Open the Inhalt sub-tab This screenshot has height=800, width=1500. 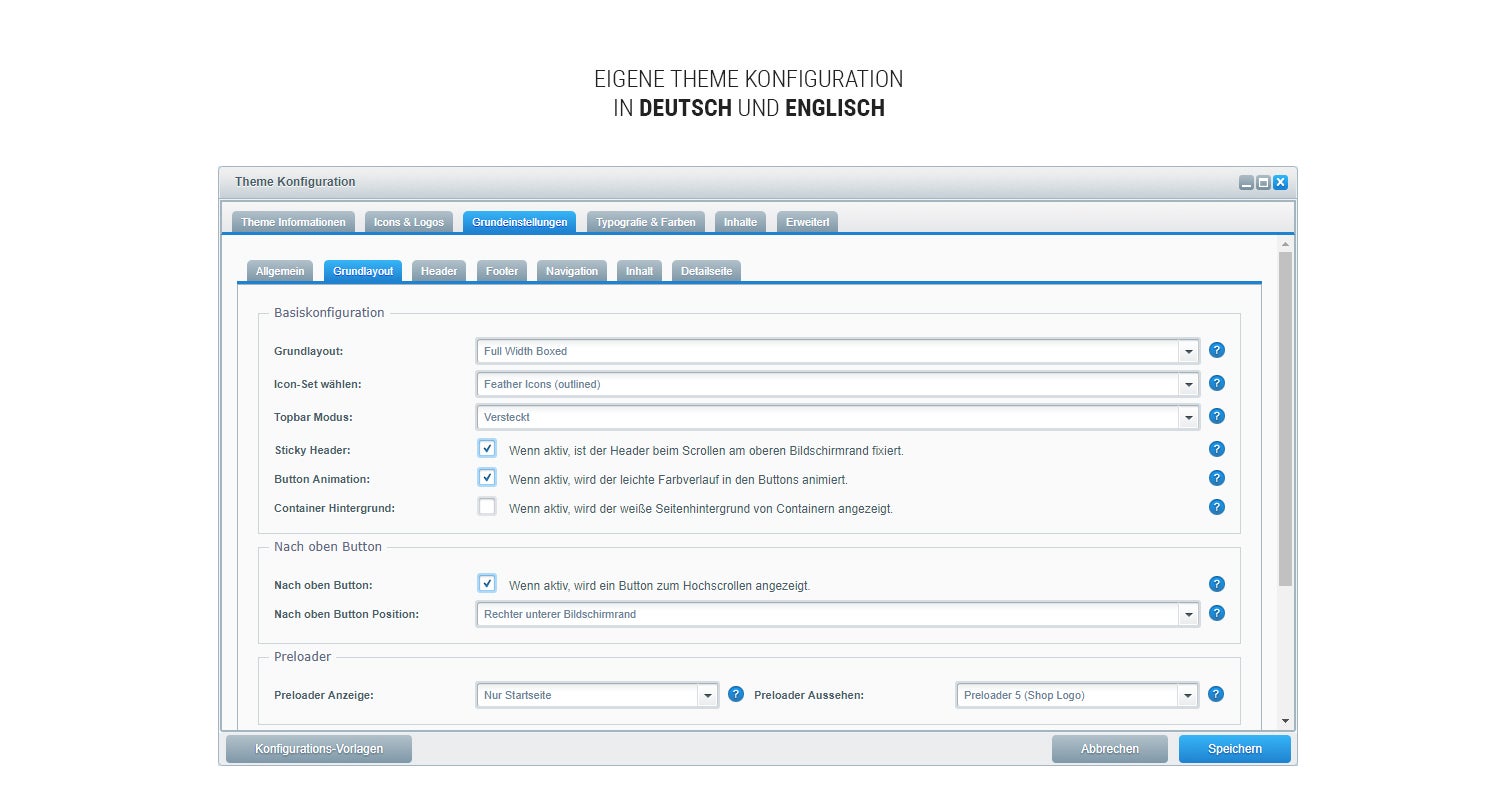pos(640,271)
